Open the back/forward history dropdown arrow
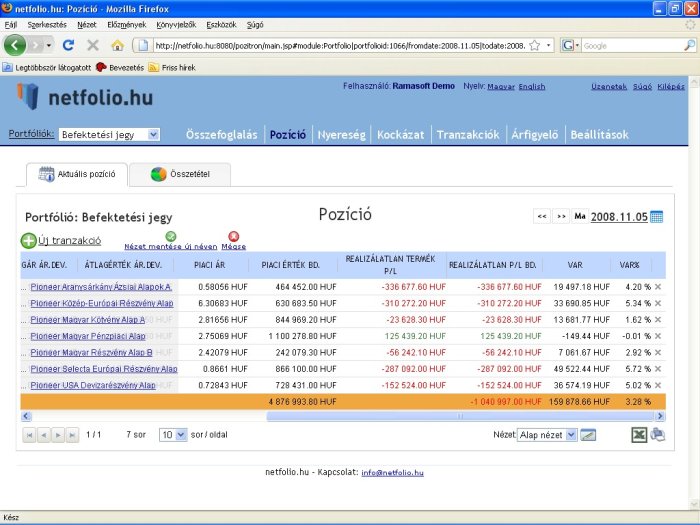This screenshot has height=525, width=700. (x=49, y=45)
